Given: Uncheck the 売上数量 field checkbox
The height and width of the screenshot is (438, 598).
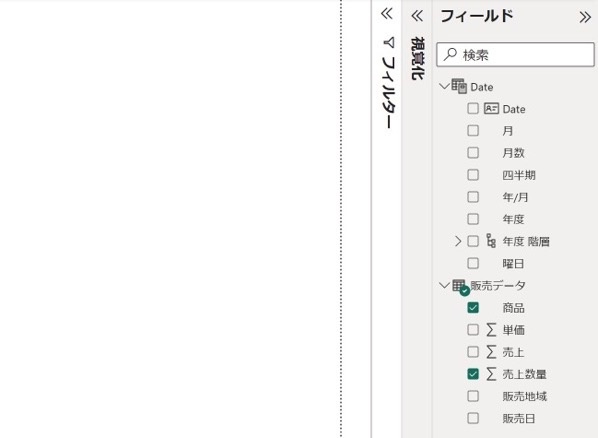Looking at the screenshot, I should coord(473,374).
